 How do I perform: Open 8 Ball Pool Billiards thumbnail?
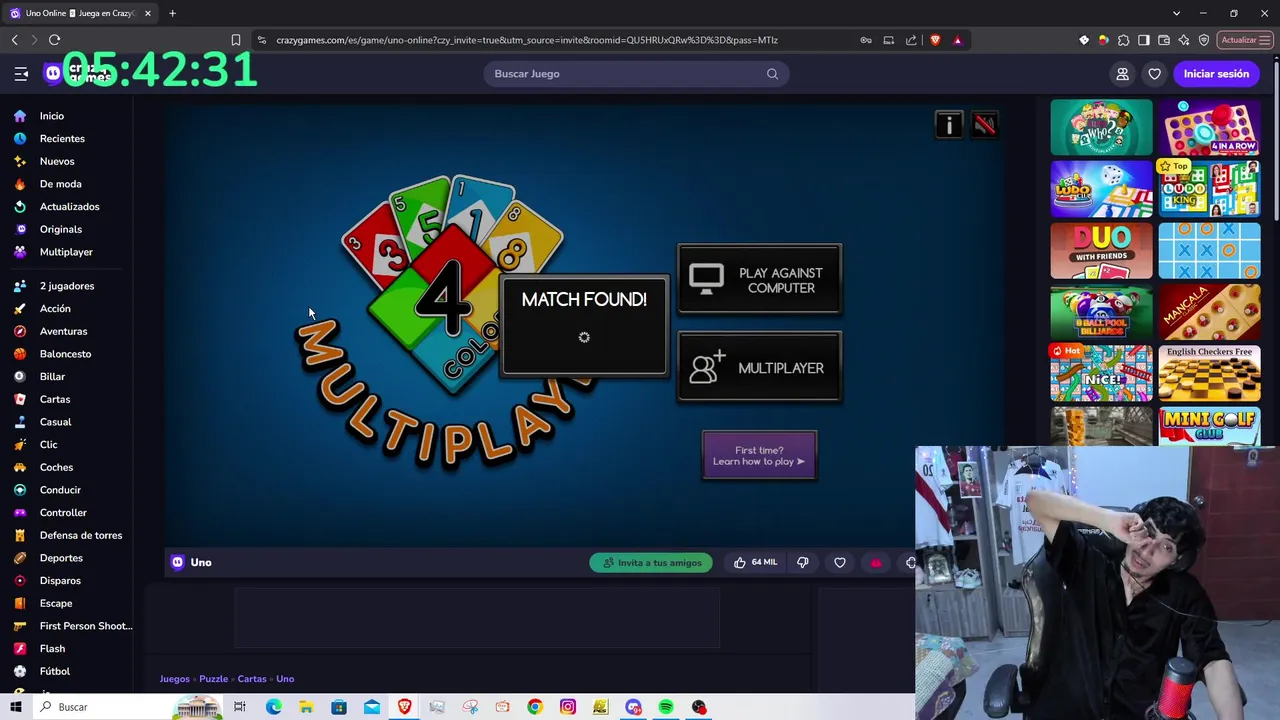point(1101,312)
